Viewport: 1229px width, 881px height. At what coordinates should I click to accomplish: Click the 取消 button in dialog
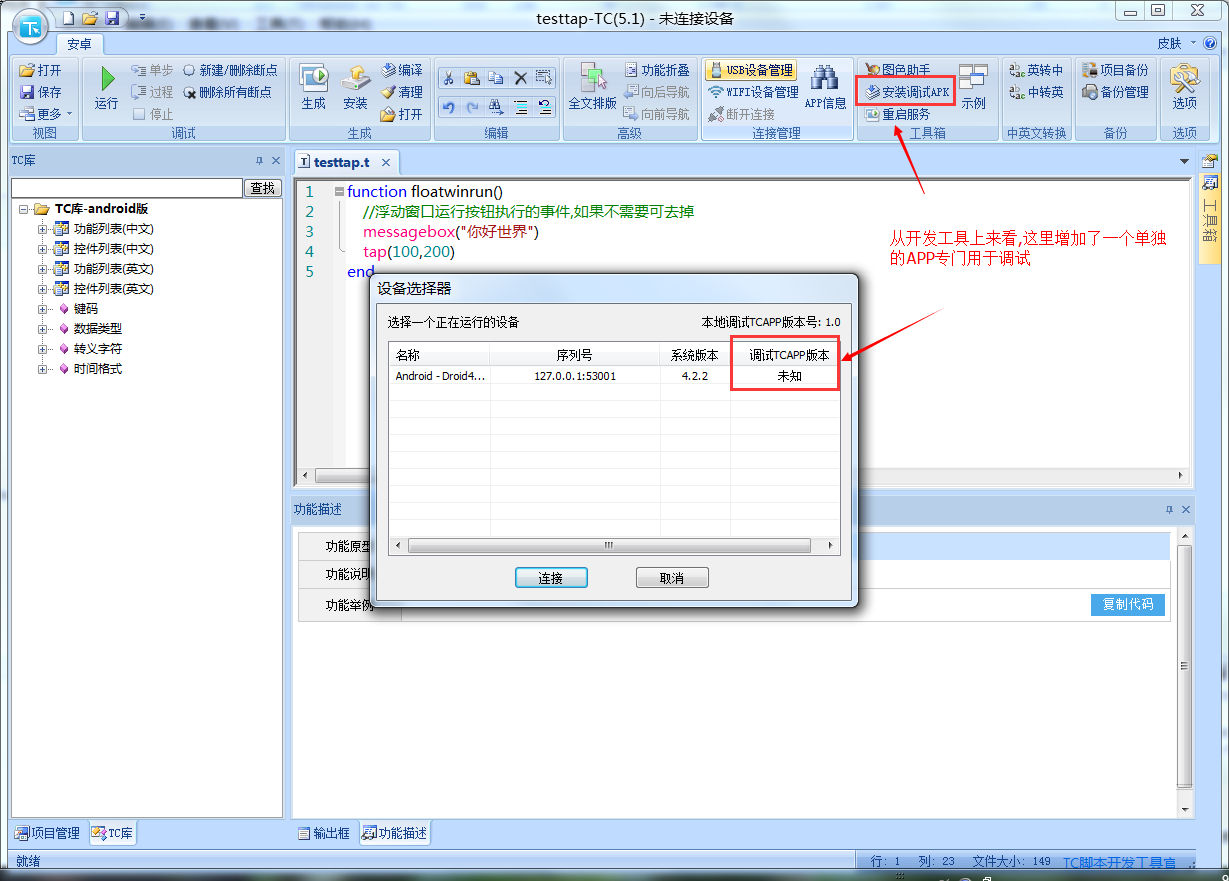click(672, 578)
